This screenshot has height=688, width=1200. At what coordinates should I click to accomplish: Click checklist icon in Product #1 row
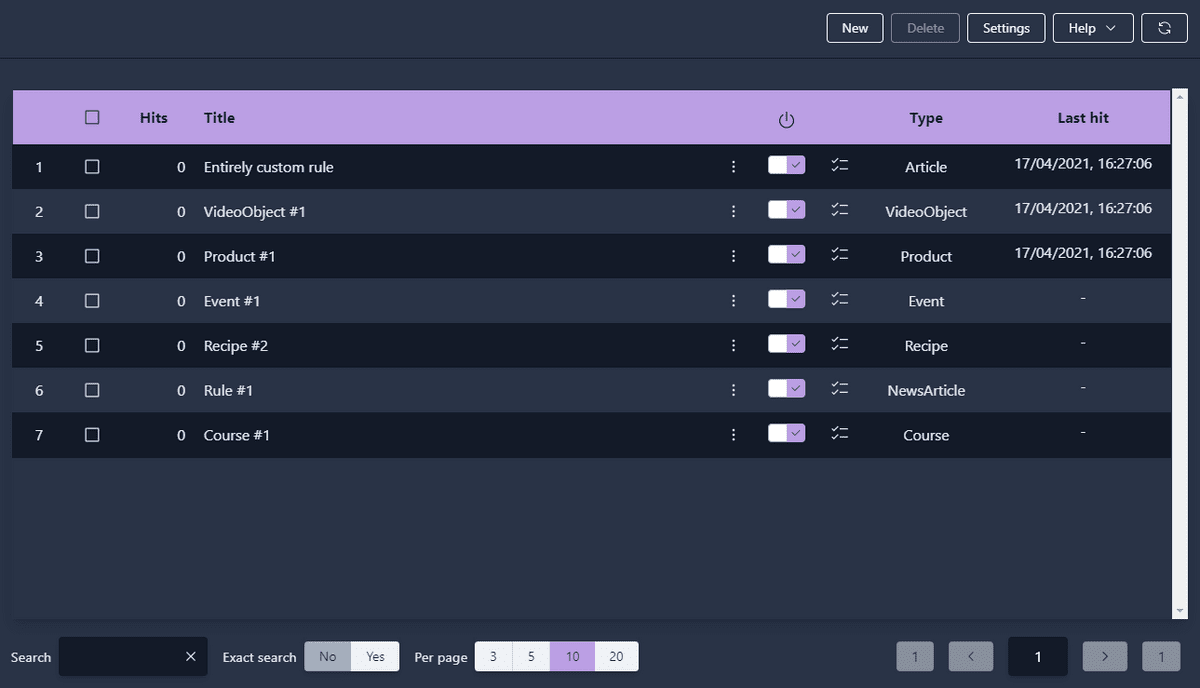click(840, 254)
